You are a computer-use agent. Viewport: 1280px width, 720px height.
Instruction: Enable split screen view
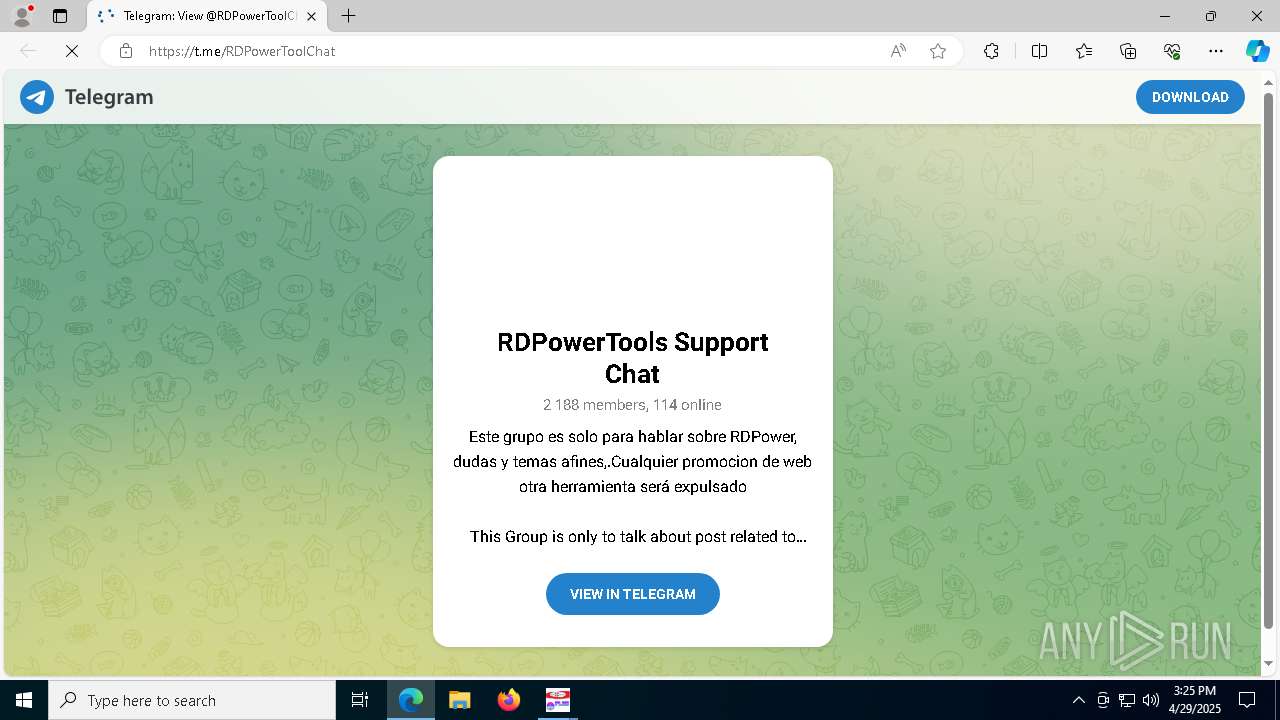pyautogui.click(x=1039, y=51)
